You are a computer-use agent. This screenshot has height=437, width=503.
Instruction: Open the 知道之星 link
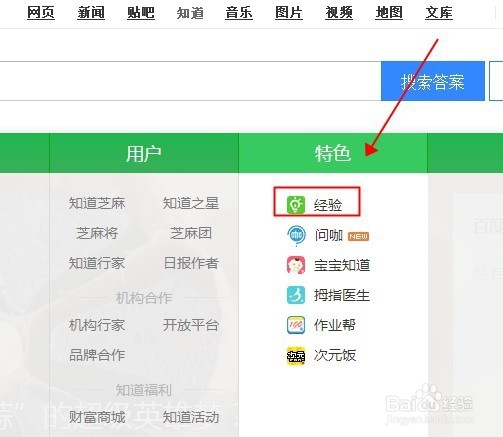click(191, 203)
